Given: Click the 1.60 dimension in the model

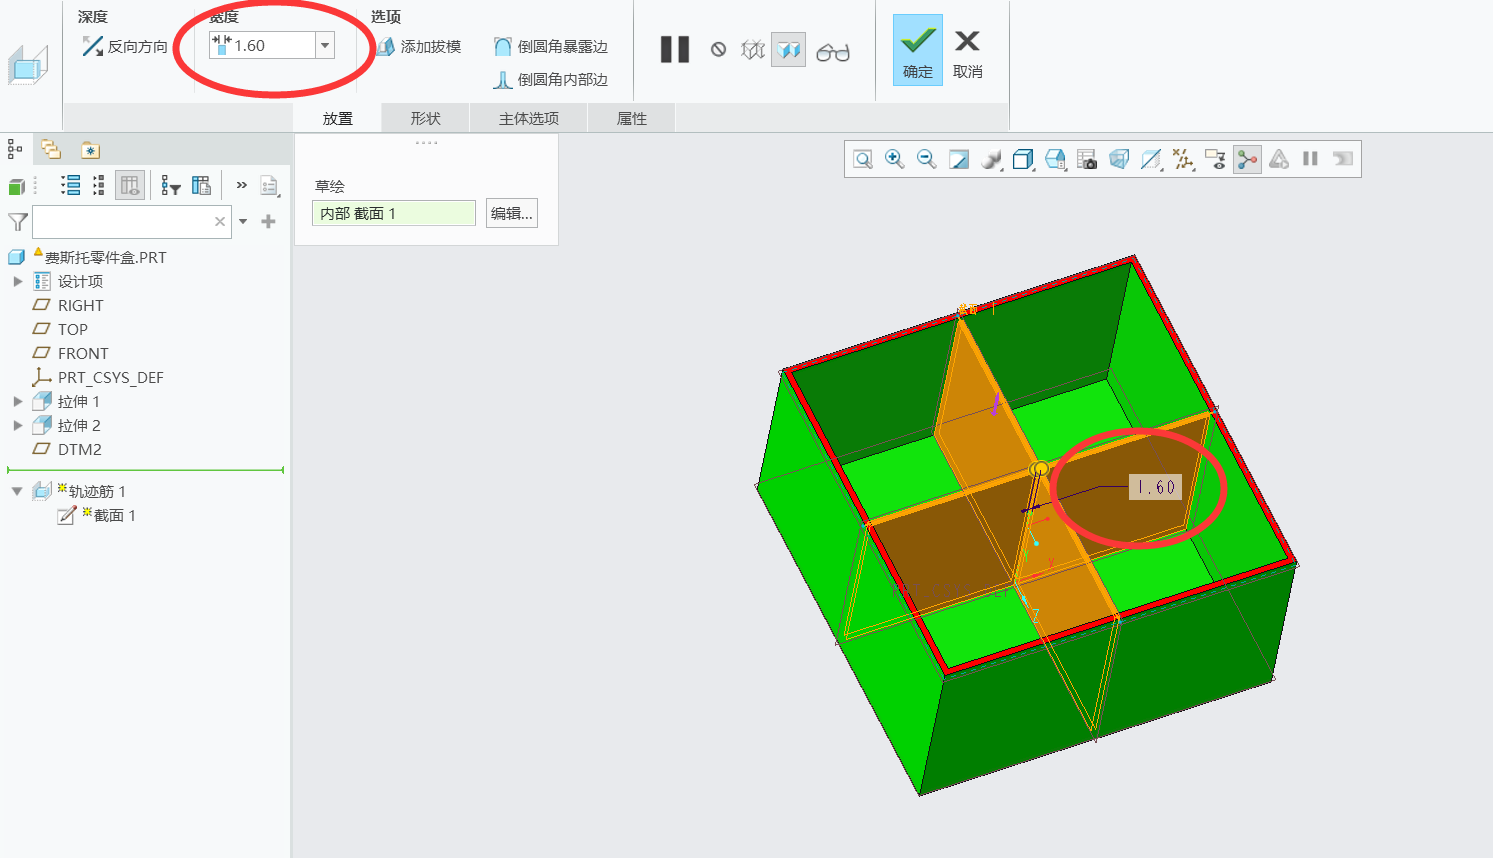Looking at the screenshot, I should pos(1156,487).
